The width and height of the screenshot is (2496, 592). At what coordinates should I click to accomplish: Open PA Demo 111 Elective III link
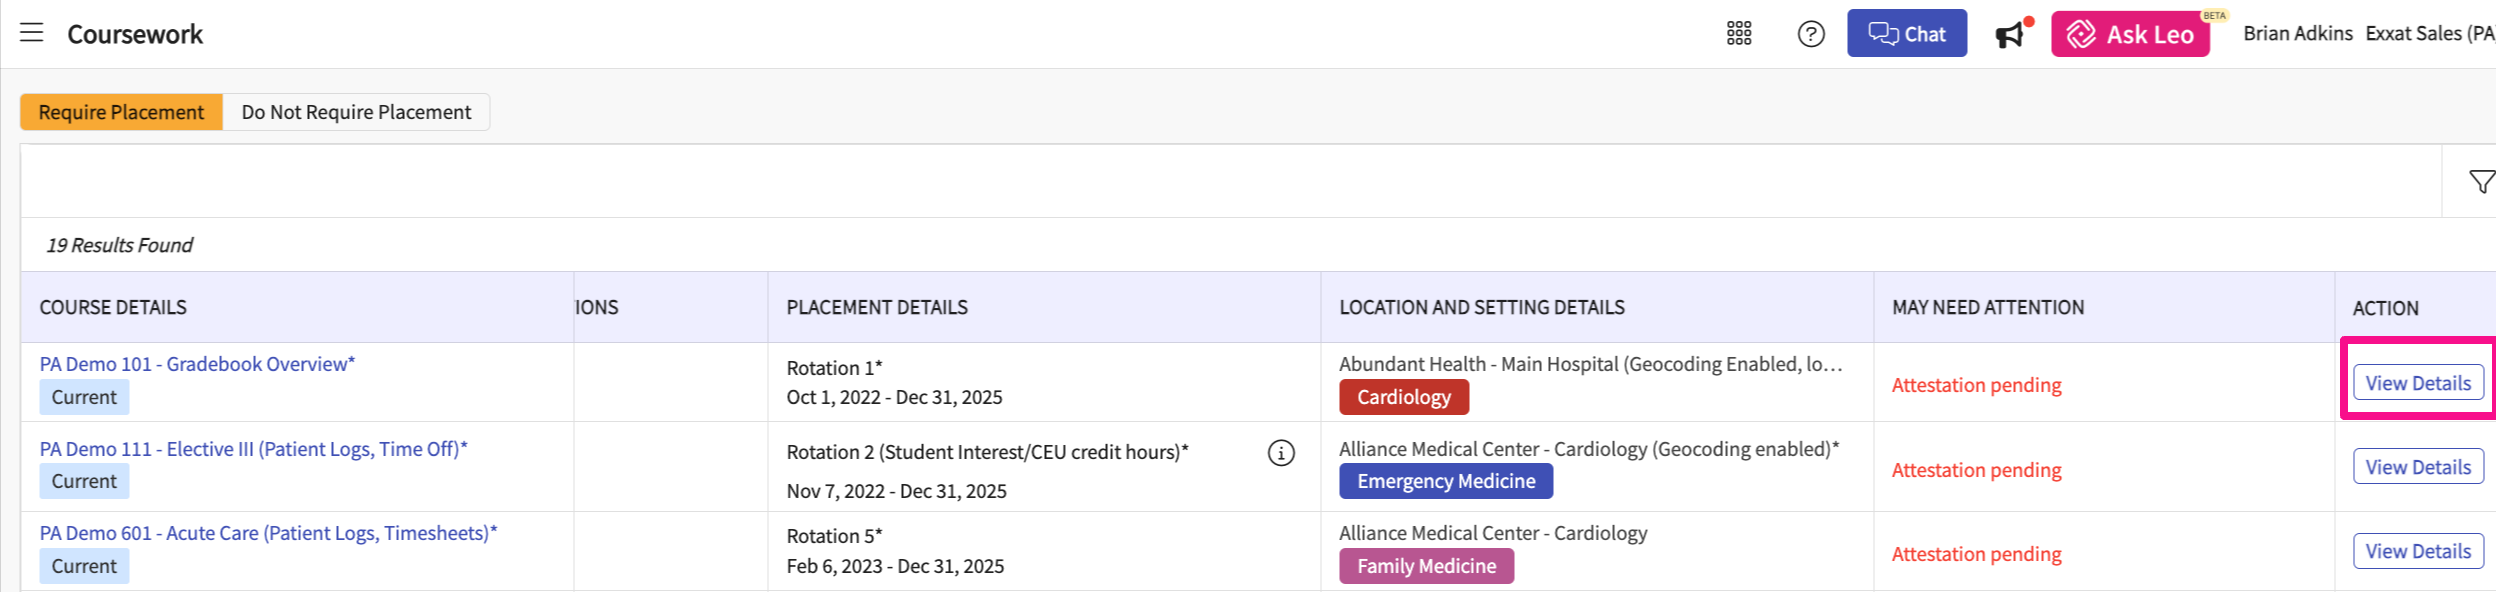253,449
